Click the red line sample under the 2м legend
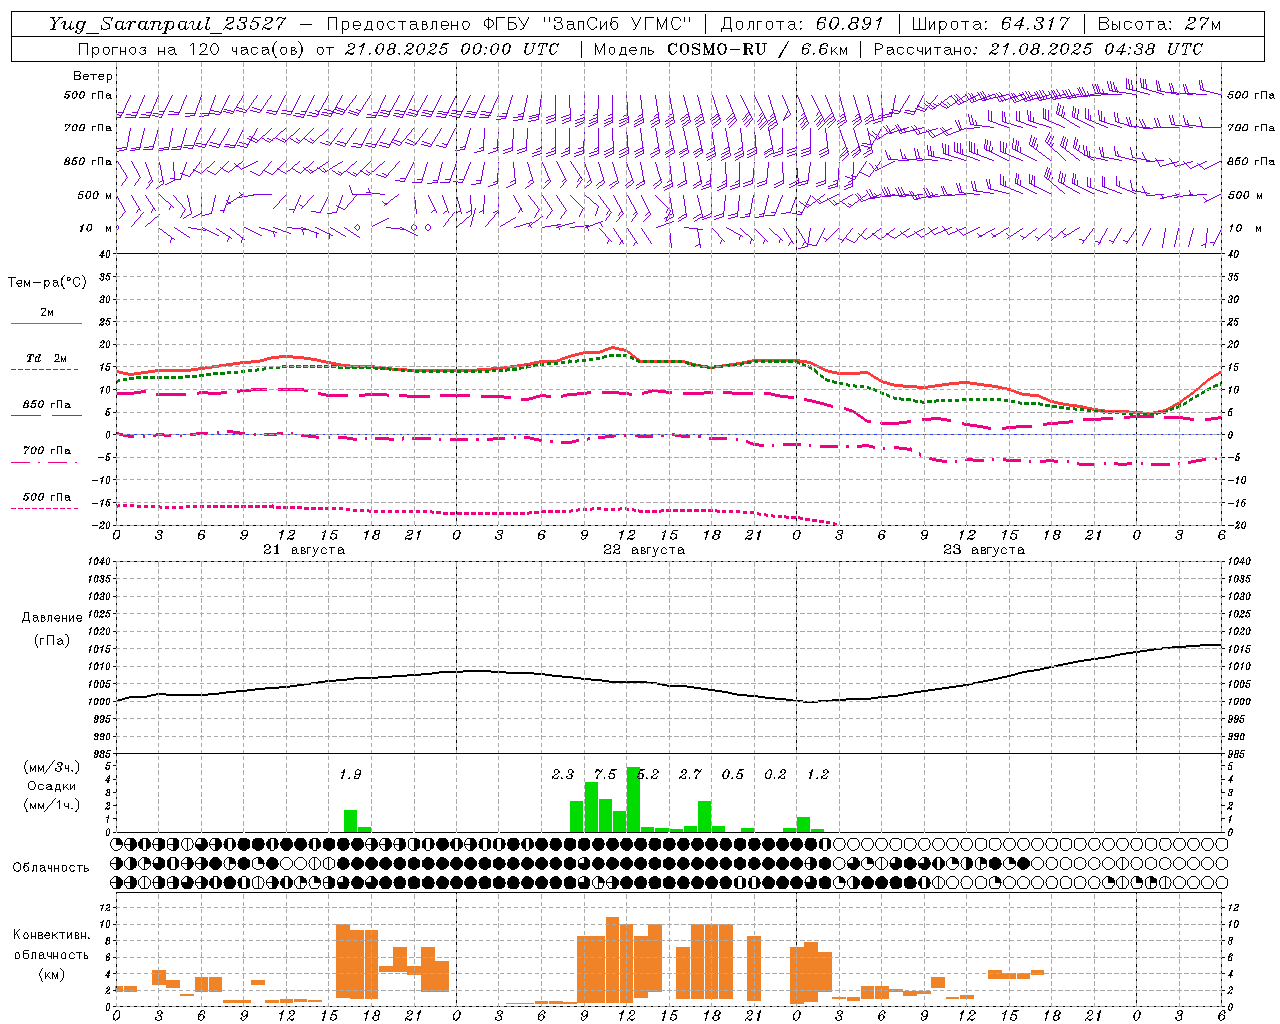This screenshot has width=1280, height=1024. coord(46,324)
